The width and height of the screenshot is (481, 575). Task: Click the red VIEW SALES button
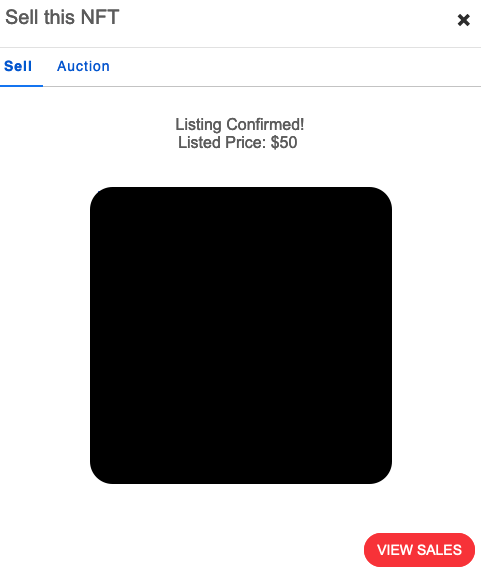tap(419, 550)
